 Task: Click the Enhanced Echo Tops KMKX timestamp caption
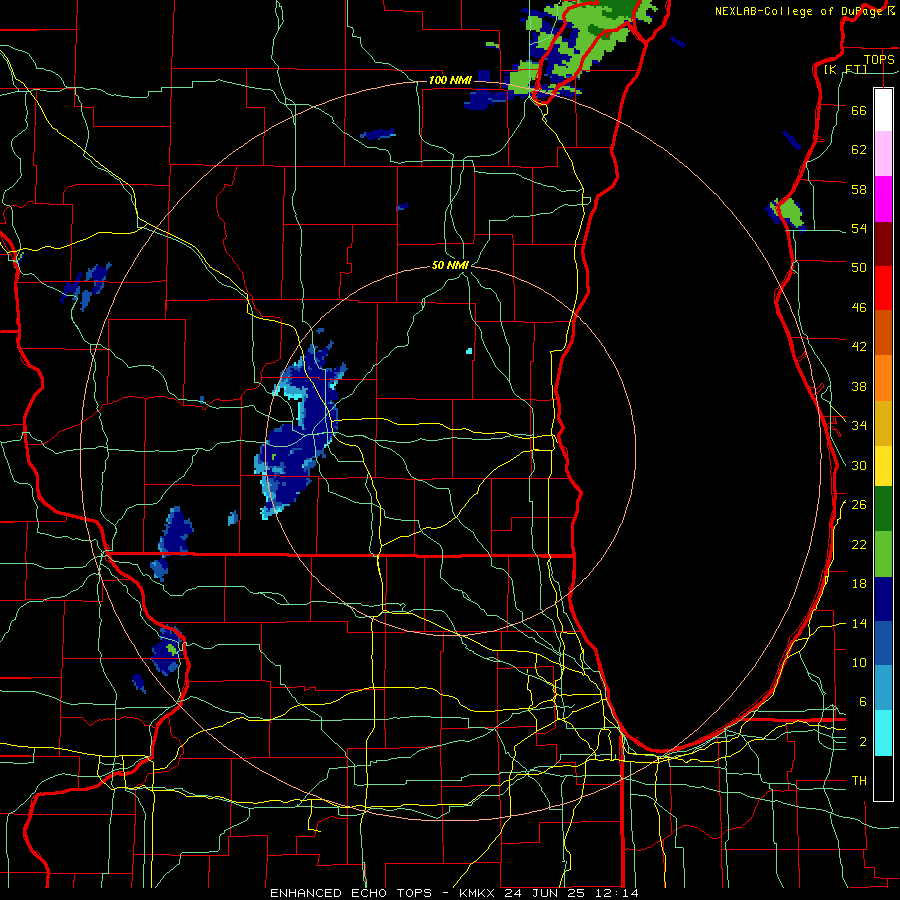click(454, 893)
